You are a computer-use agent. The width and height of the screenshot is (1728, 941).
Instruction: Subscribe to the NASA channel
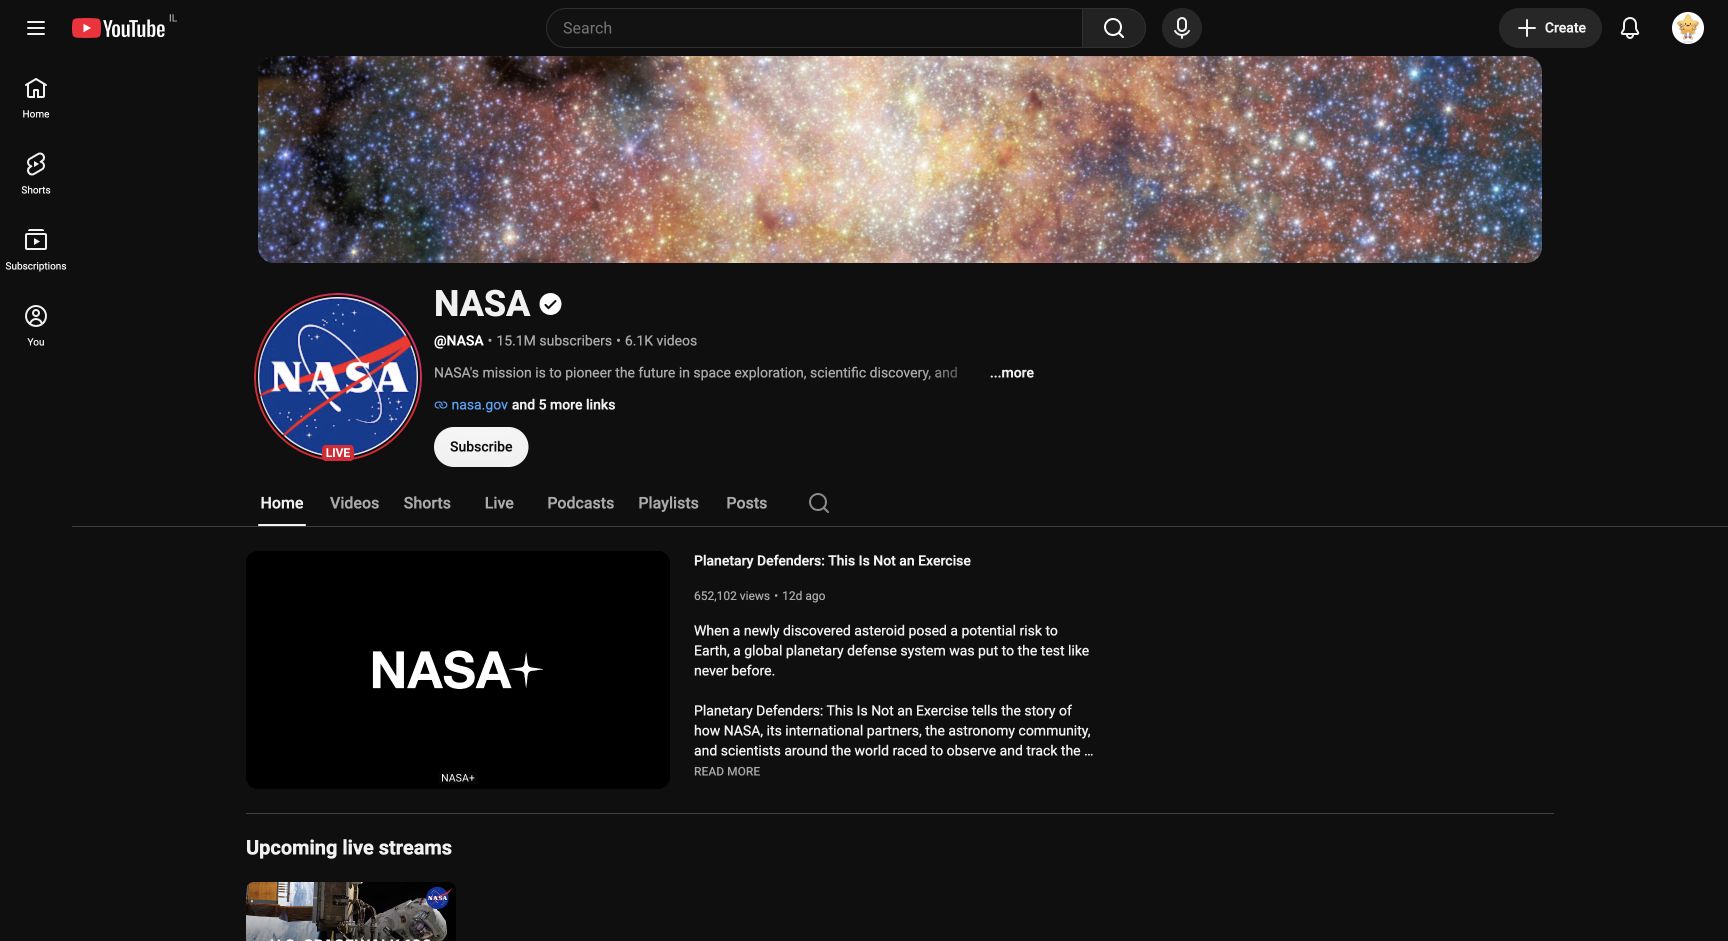(481, 447)
